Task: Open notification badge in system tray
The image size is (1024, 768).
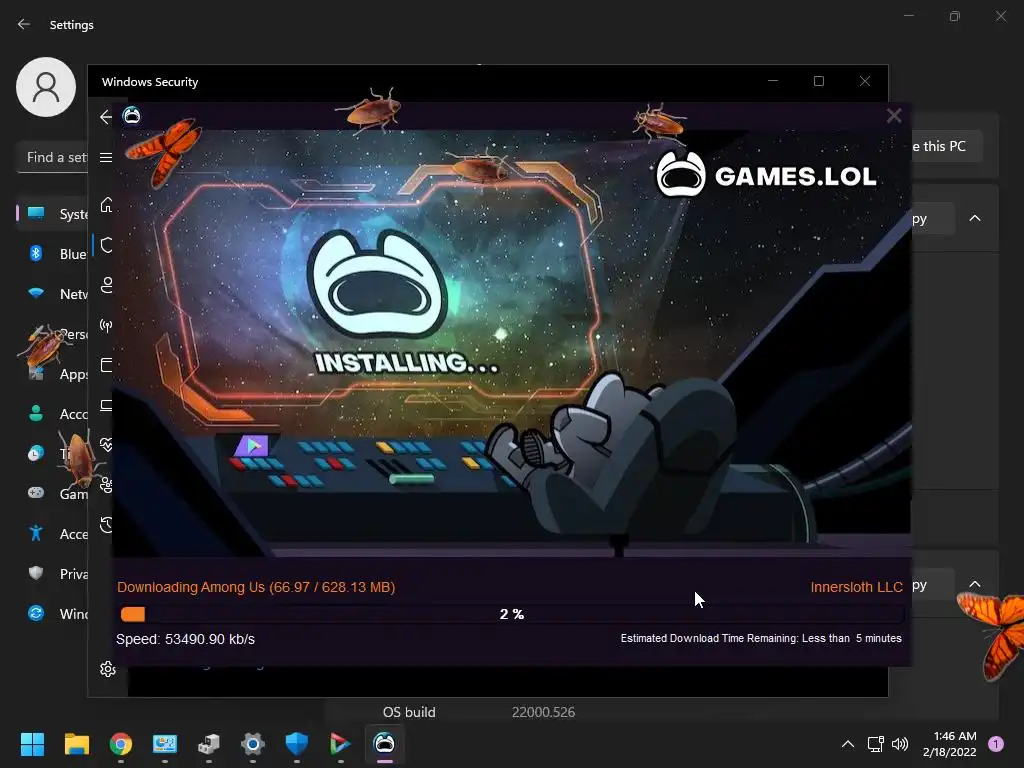Action: point(996,744)
